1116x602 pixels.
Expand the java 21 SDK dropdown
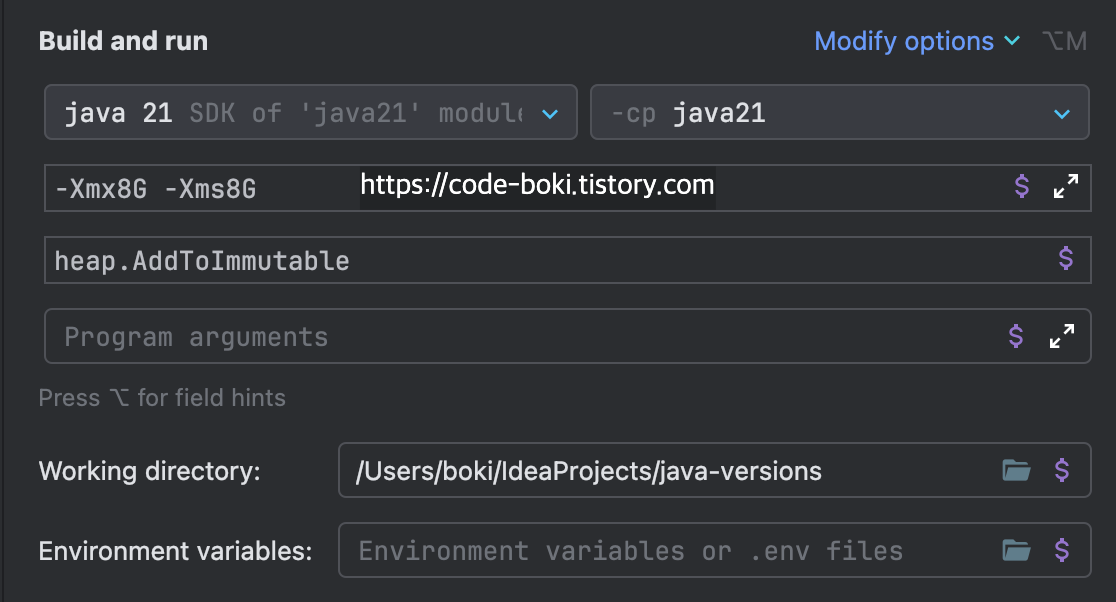coord(549,114)
